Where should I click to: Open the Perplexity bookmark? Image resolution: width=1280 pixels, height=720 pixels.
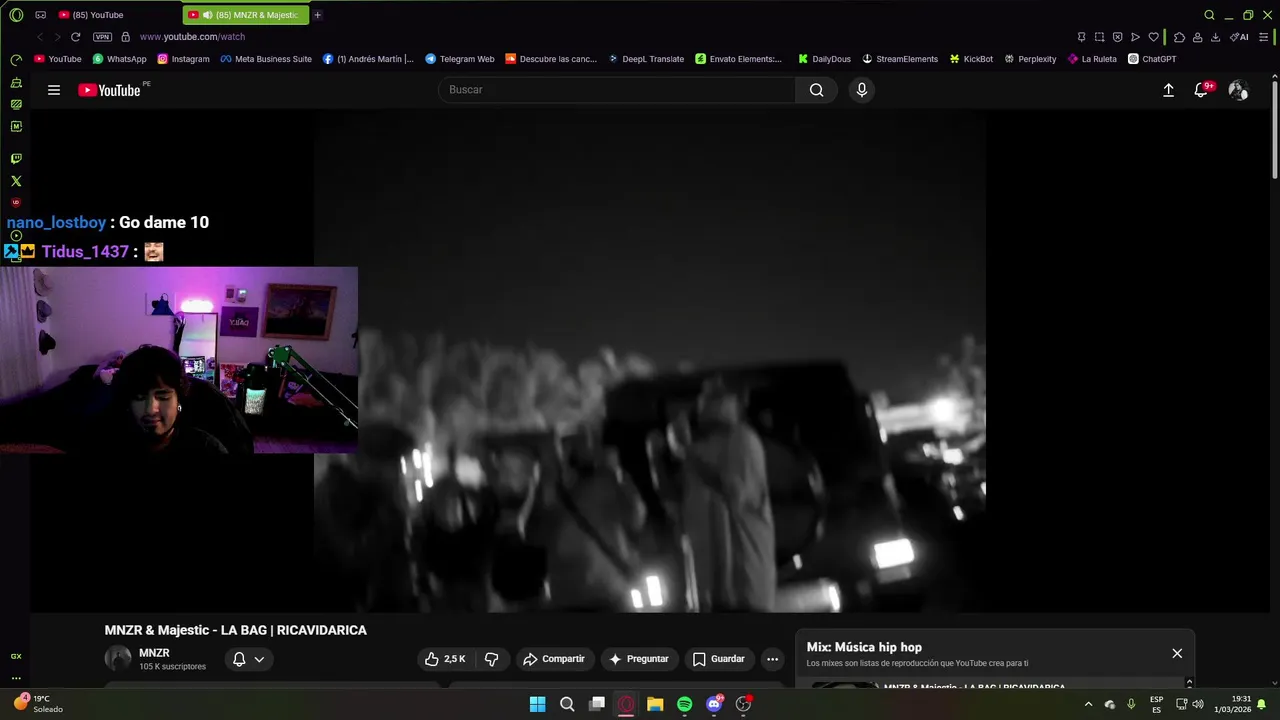tap(1030, 59)
